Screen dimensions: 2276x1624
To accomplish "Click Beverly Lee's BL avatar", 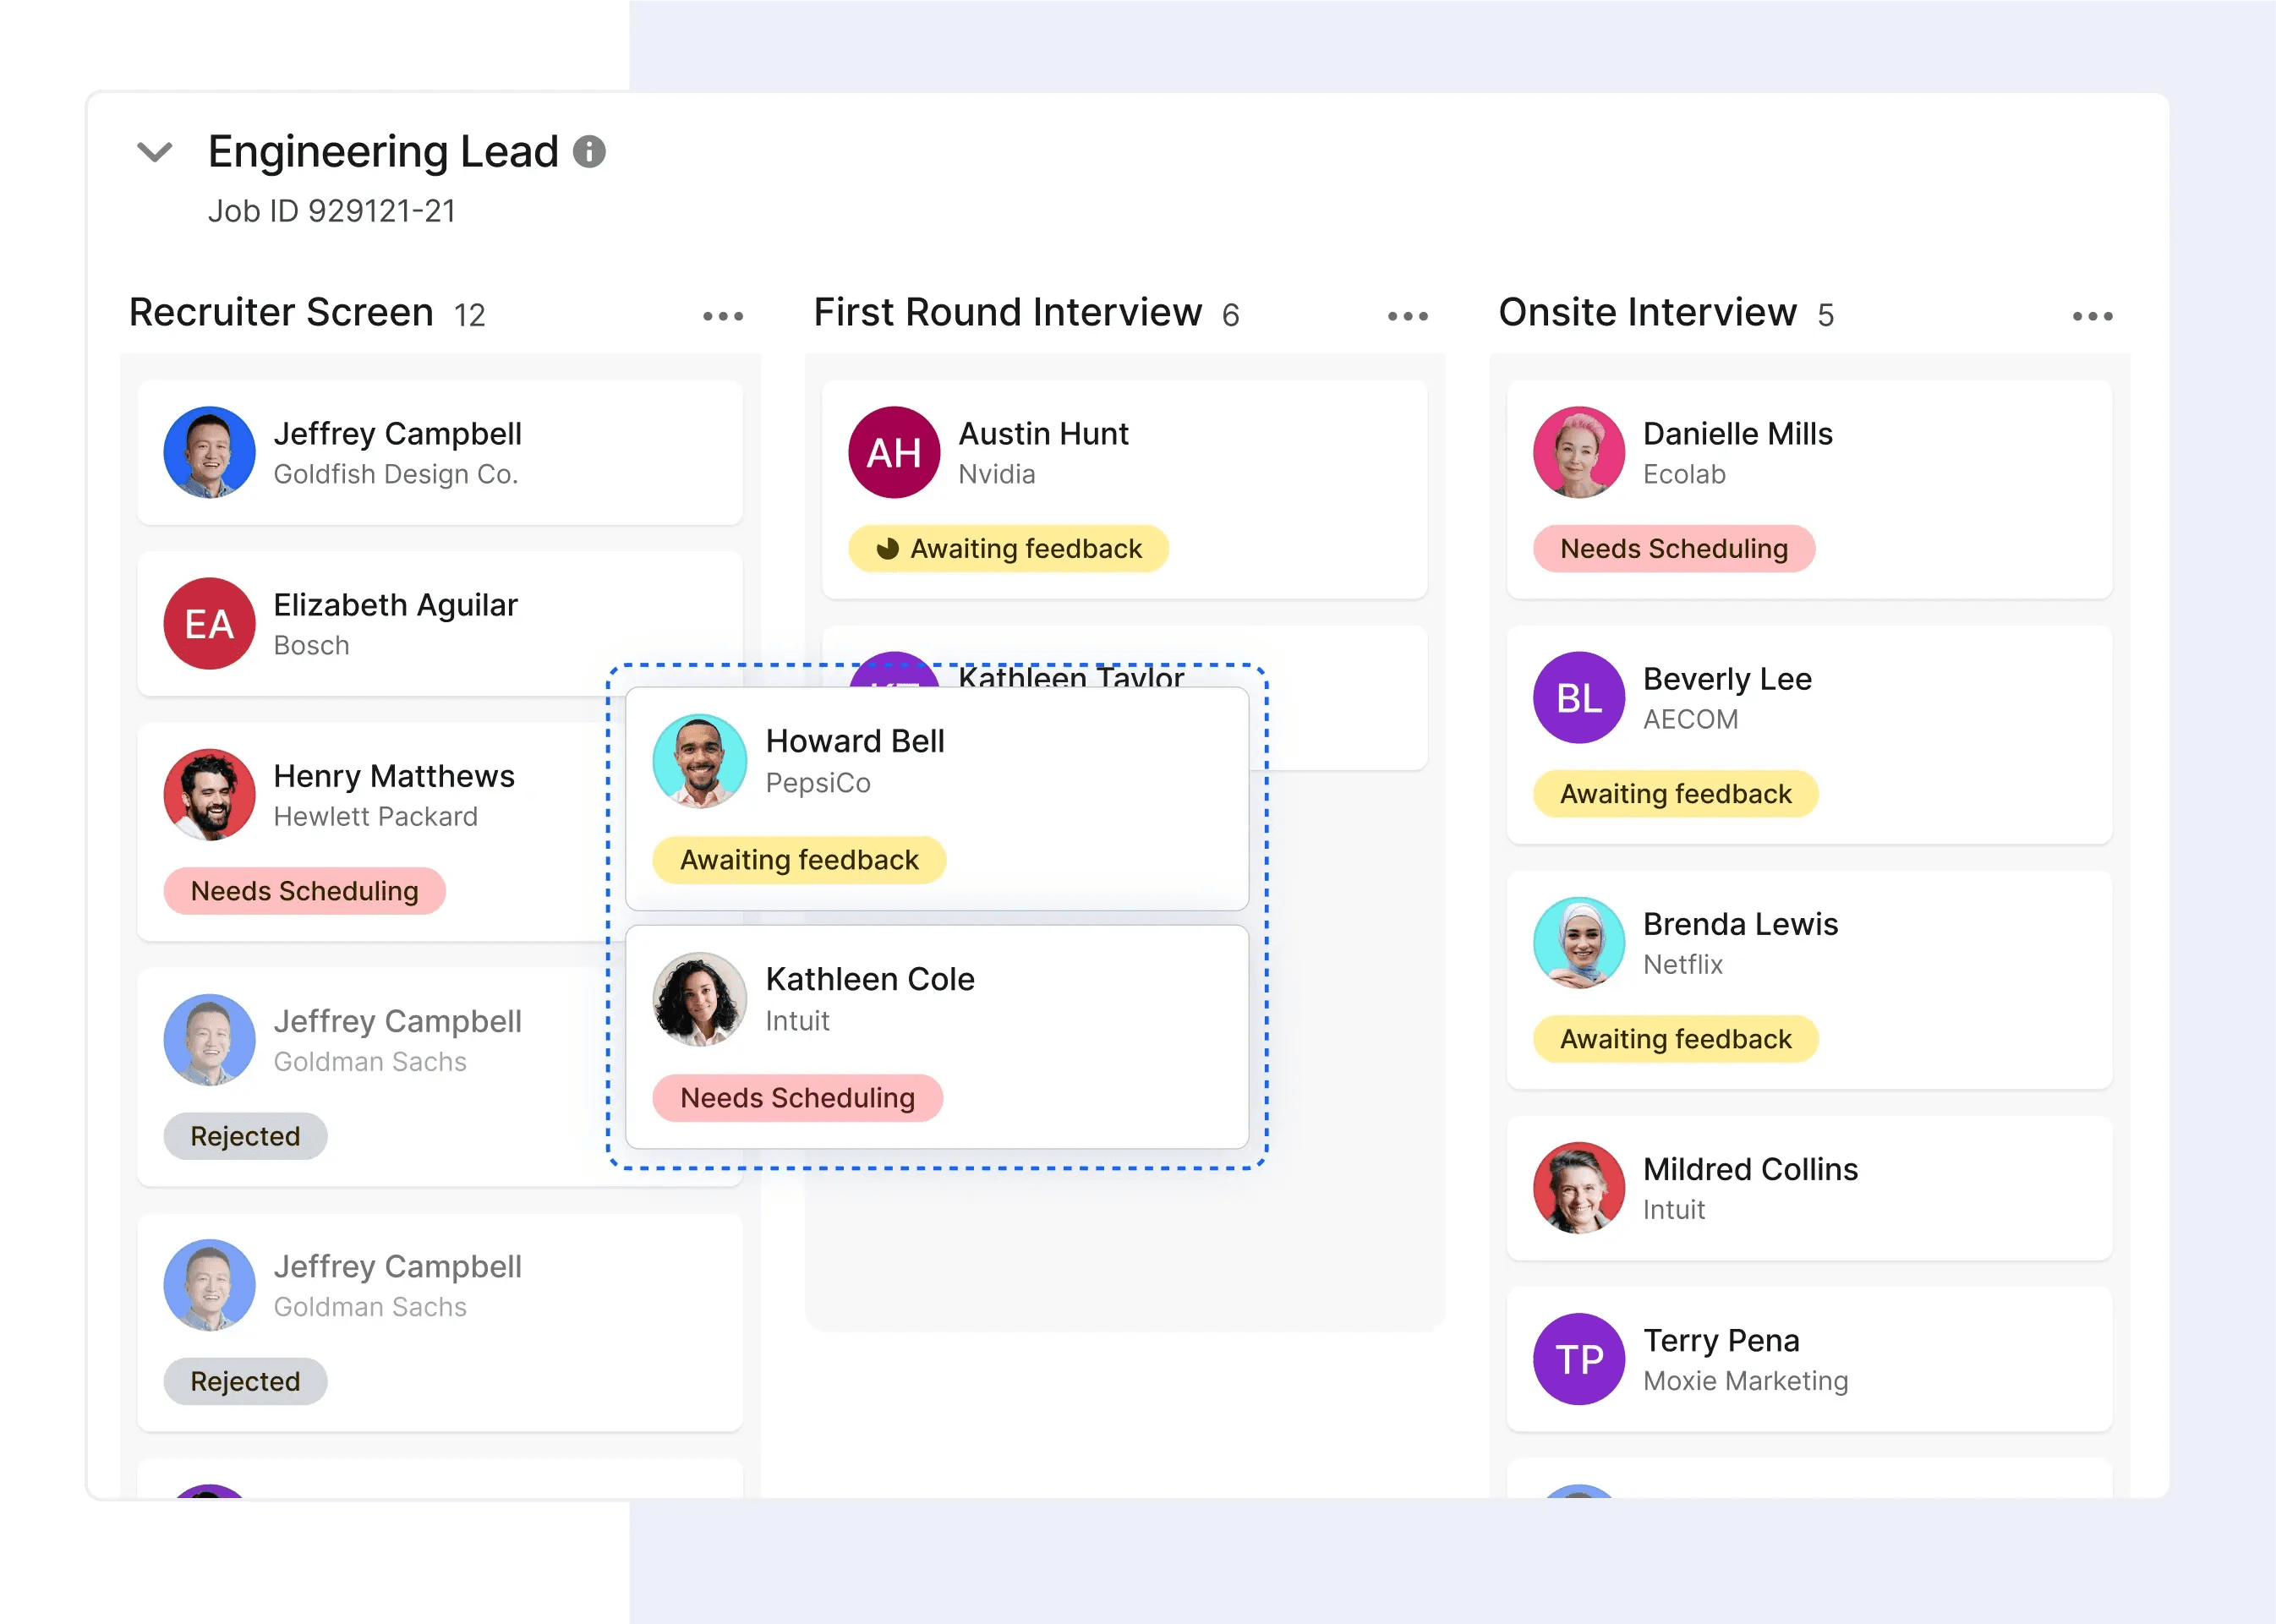I will (1578, 697).
